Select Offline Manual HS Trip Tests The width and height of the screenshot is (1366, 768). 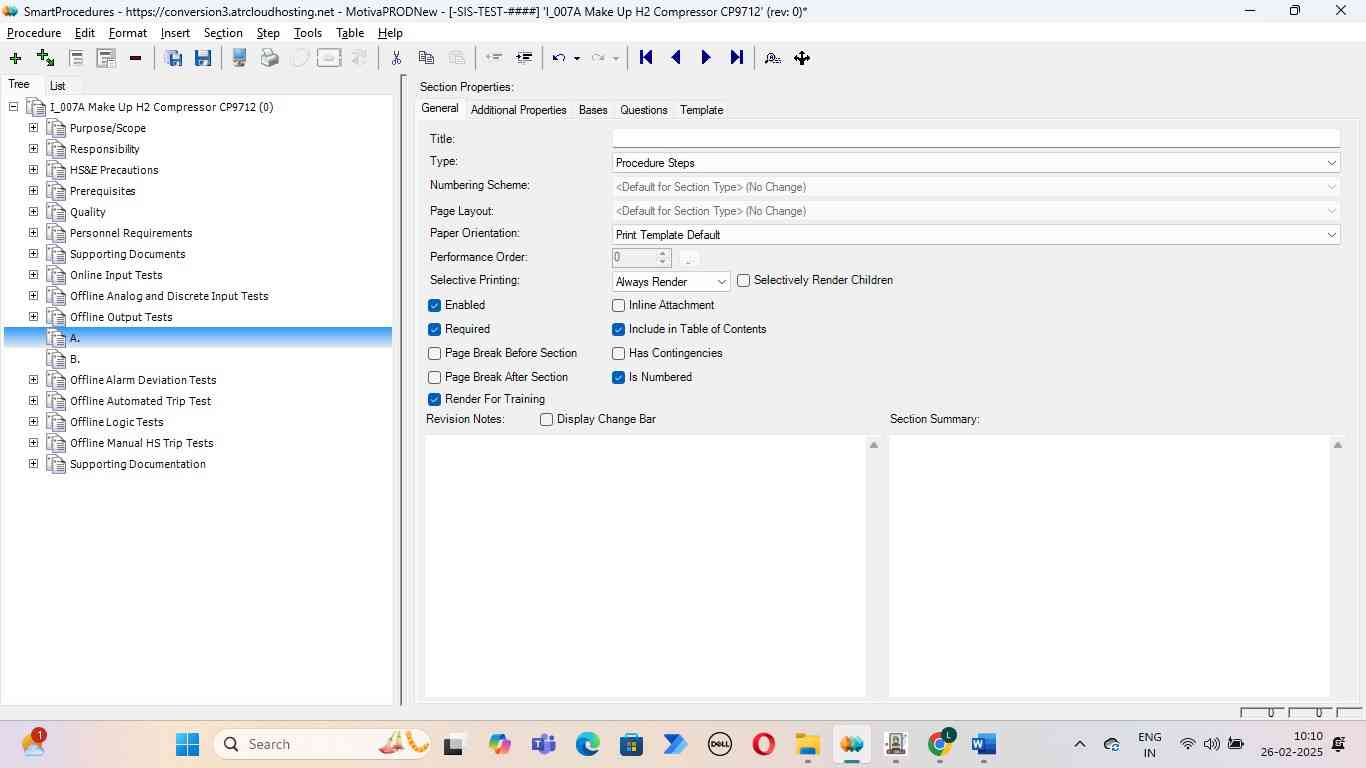141,443
